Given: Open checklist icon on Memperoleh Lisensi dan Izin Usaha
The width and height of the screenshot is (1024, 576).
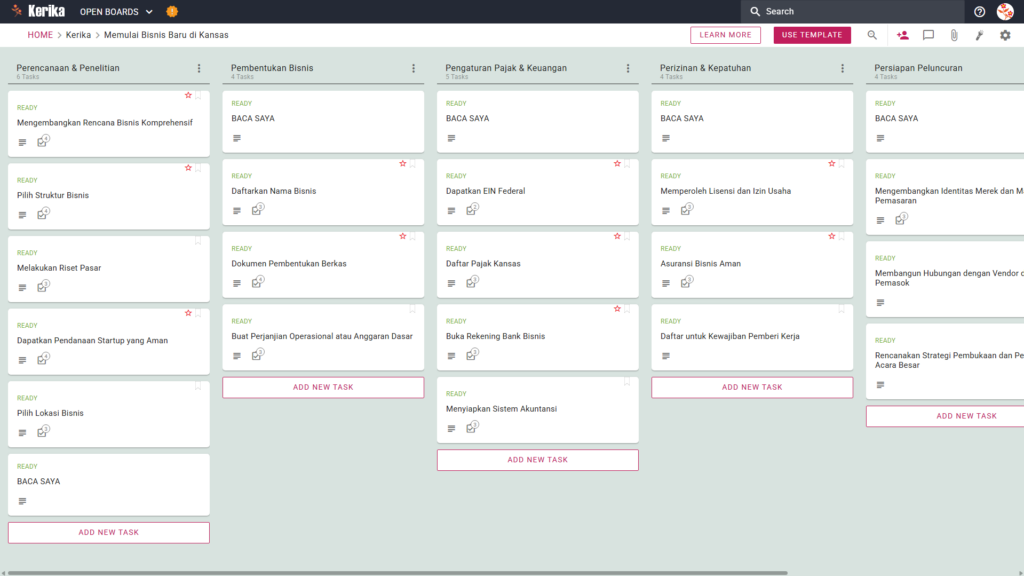Looking at the screenshot, I should 686,210.
